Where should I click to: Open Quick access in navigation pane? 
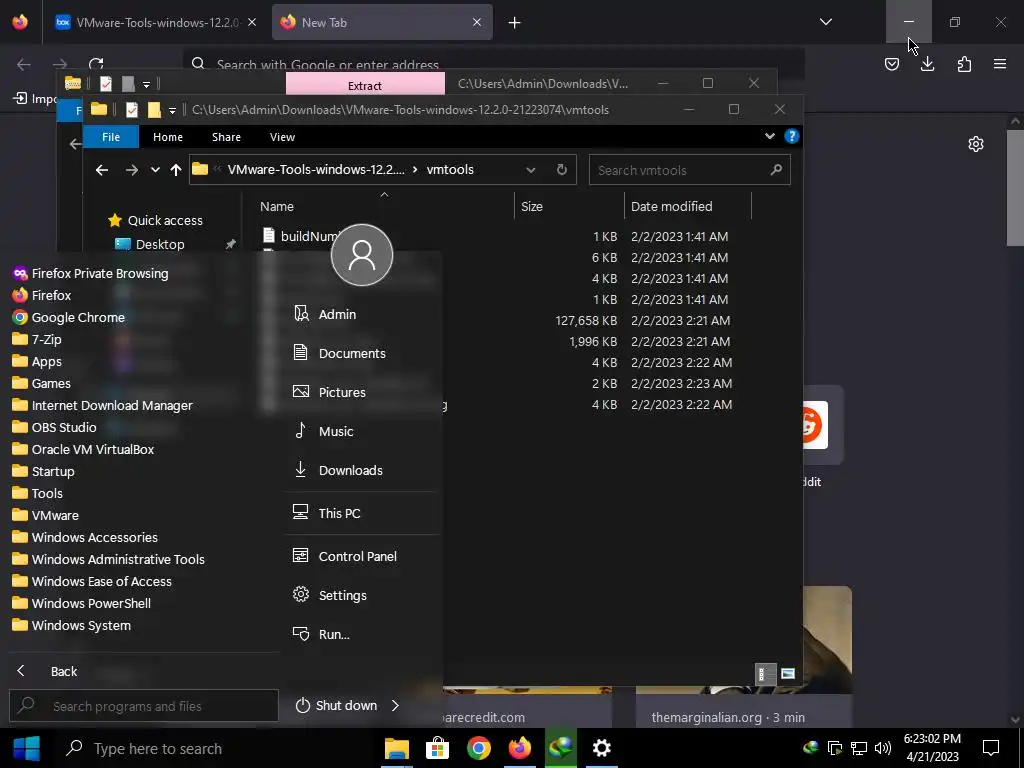pyautogui.click(x=155, y=221)
